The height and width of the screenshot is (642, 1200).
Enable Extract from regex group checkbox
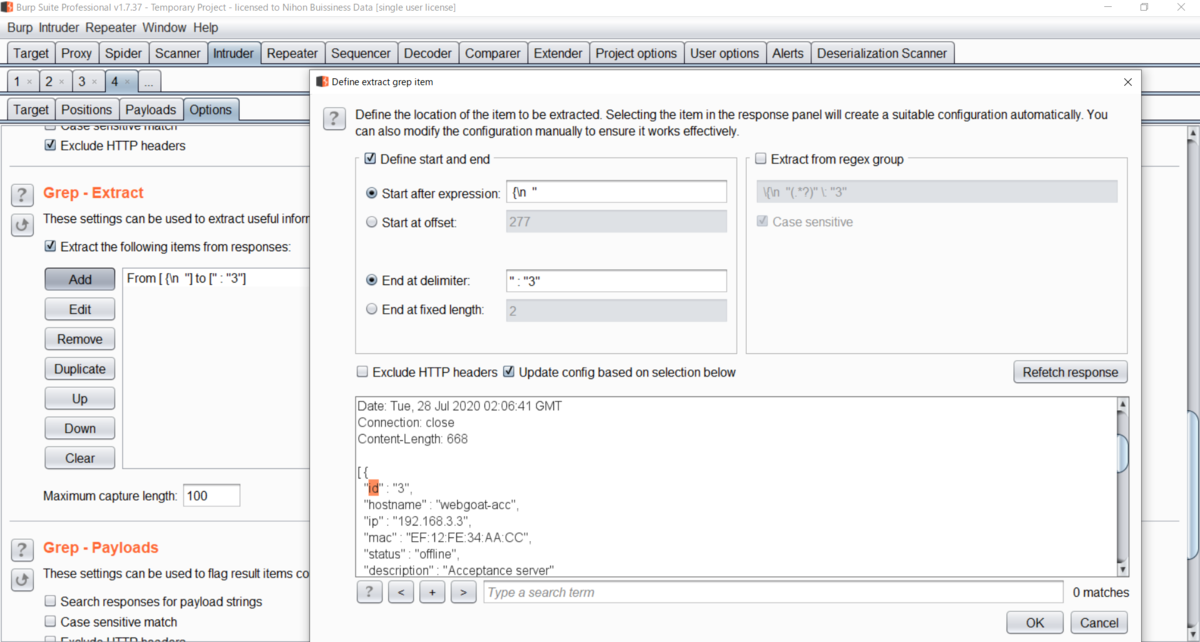pos(761,159)
